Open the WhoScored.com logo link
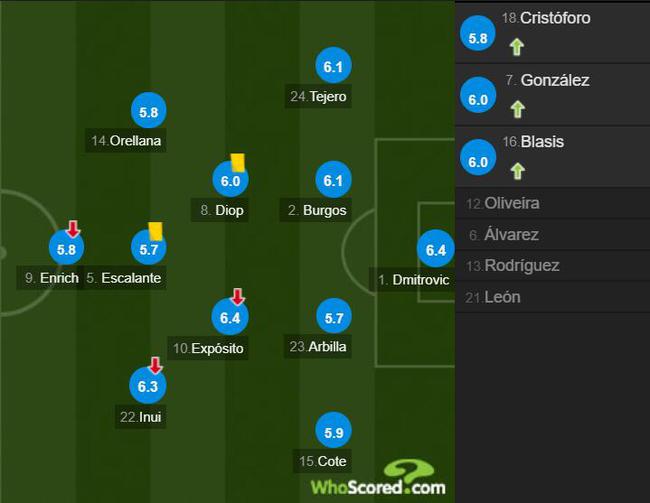Image resolution: width=650 pixels, height=503 pixels. (378, 478)
